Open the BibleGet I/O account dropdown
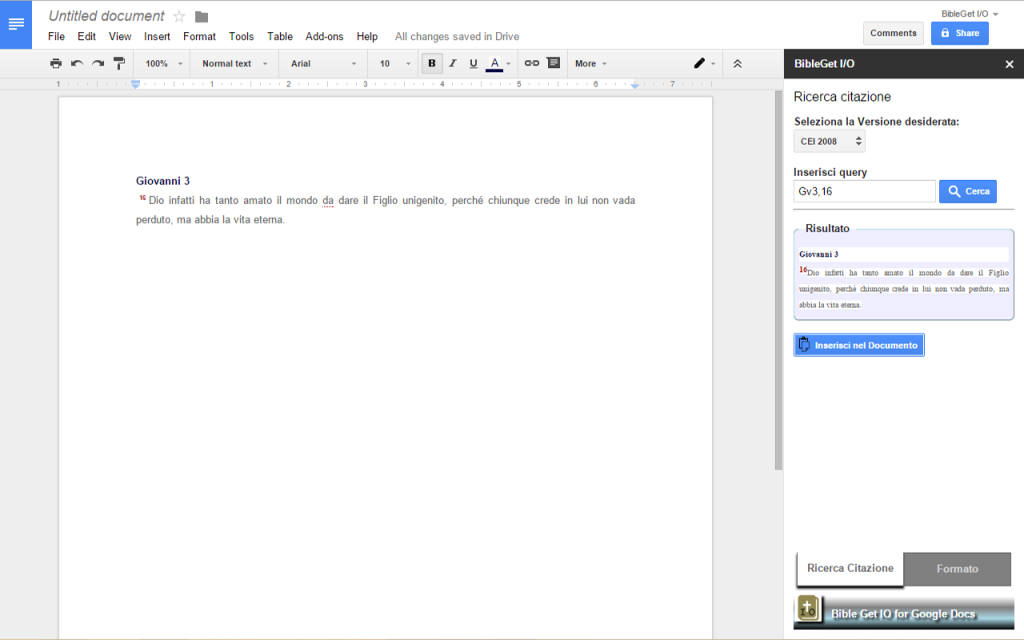This screenshot has width=1024, height=640. point(969,14)
